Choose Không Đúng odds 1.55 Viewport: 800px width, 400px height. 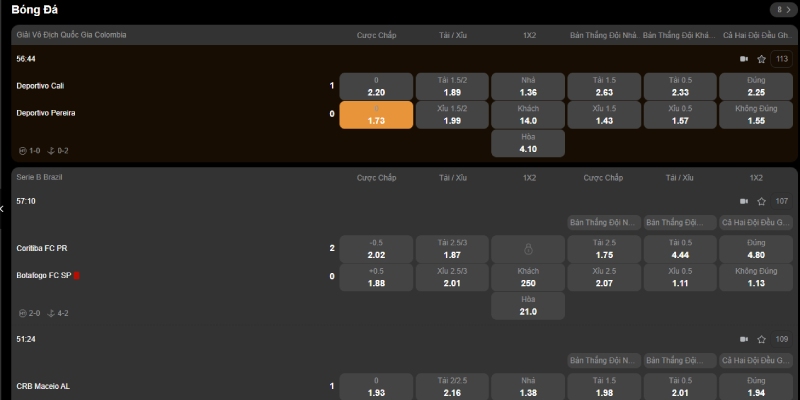[756, 114]
